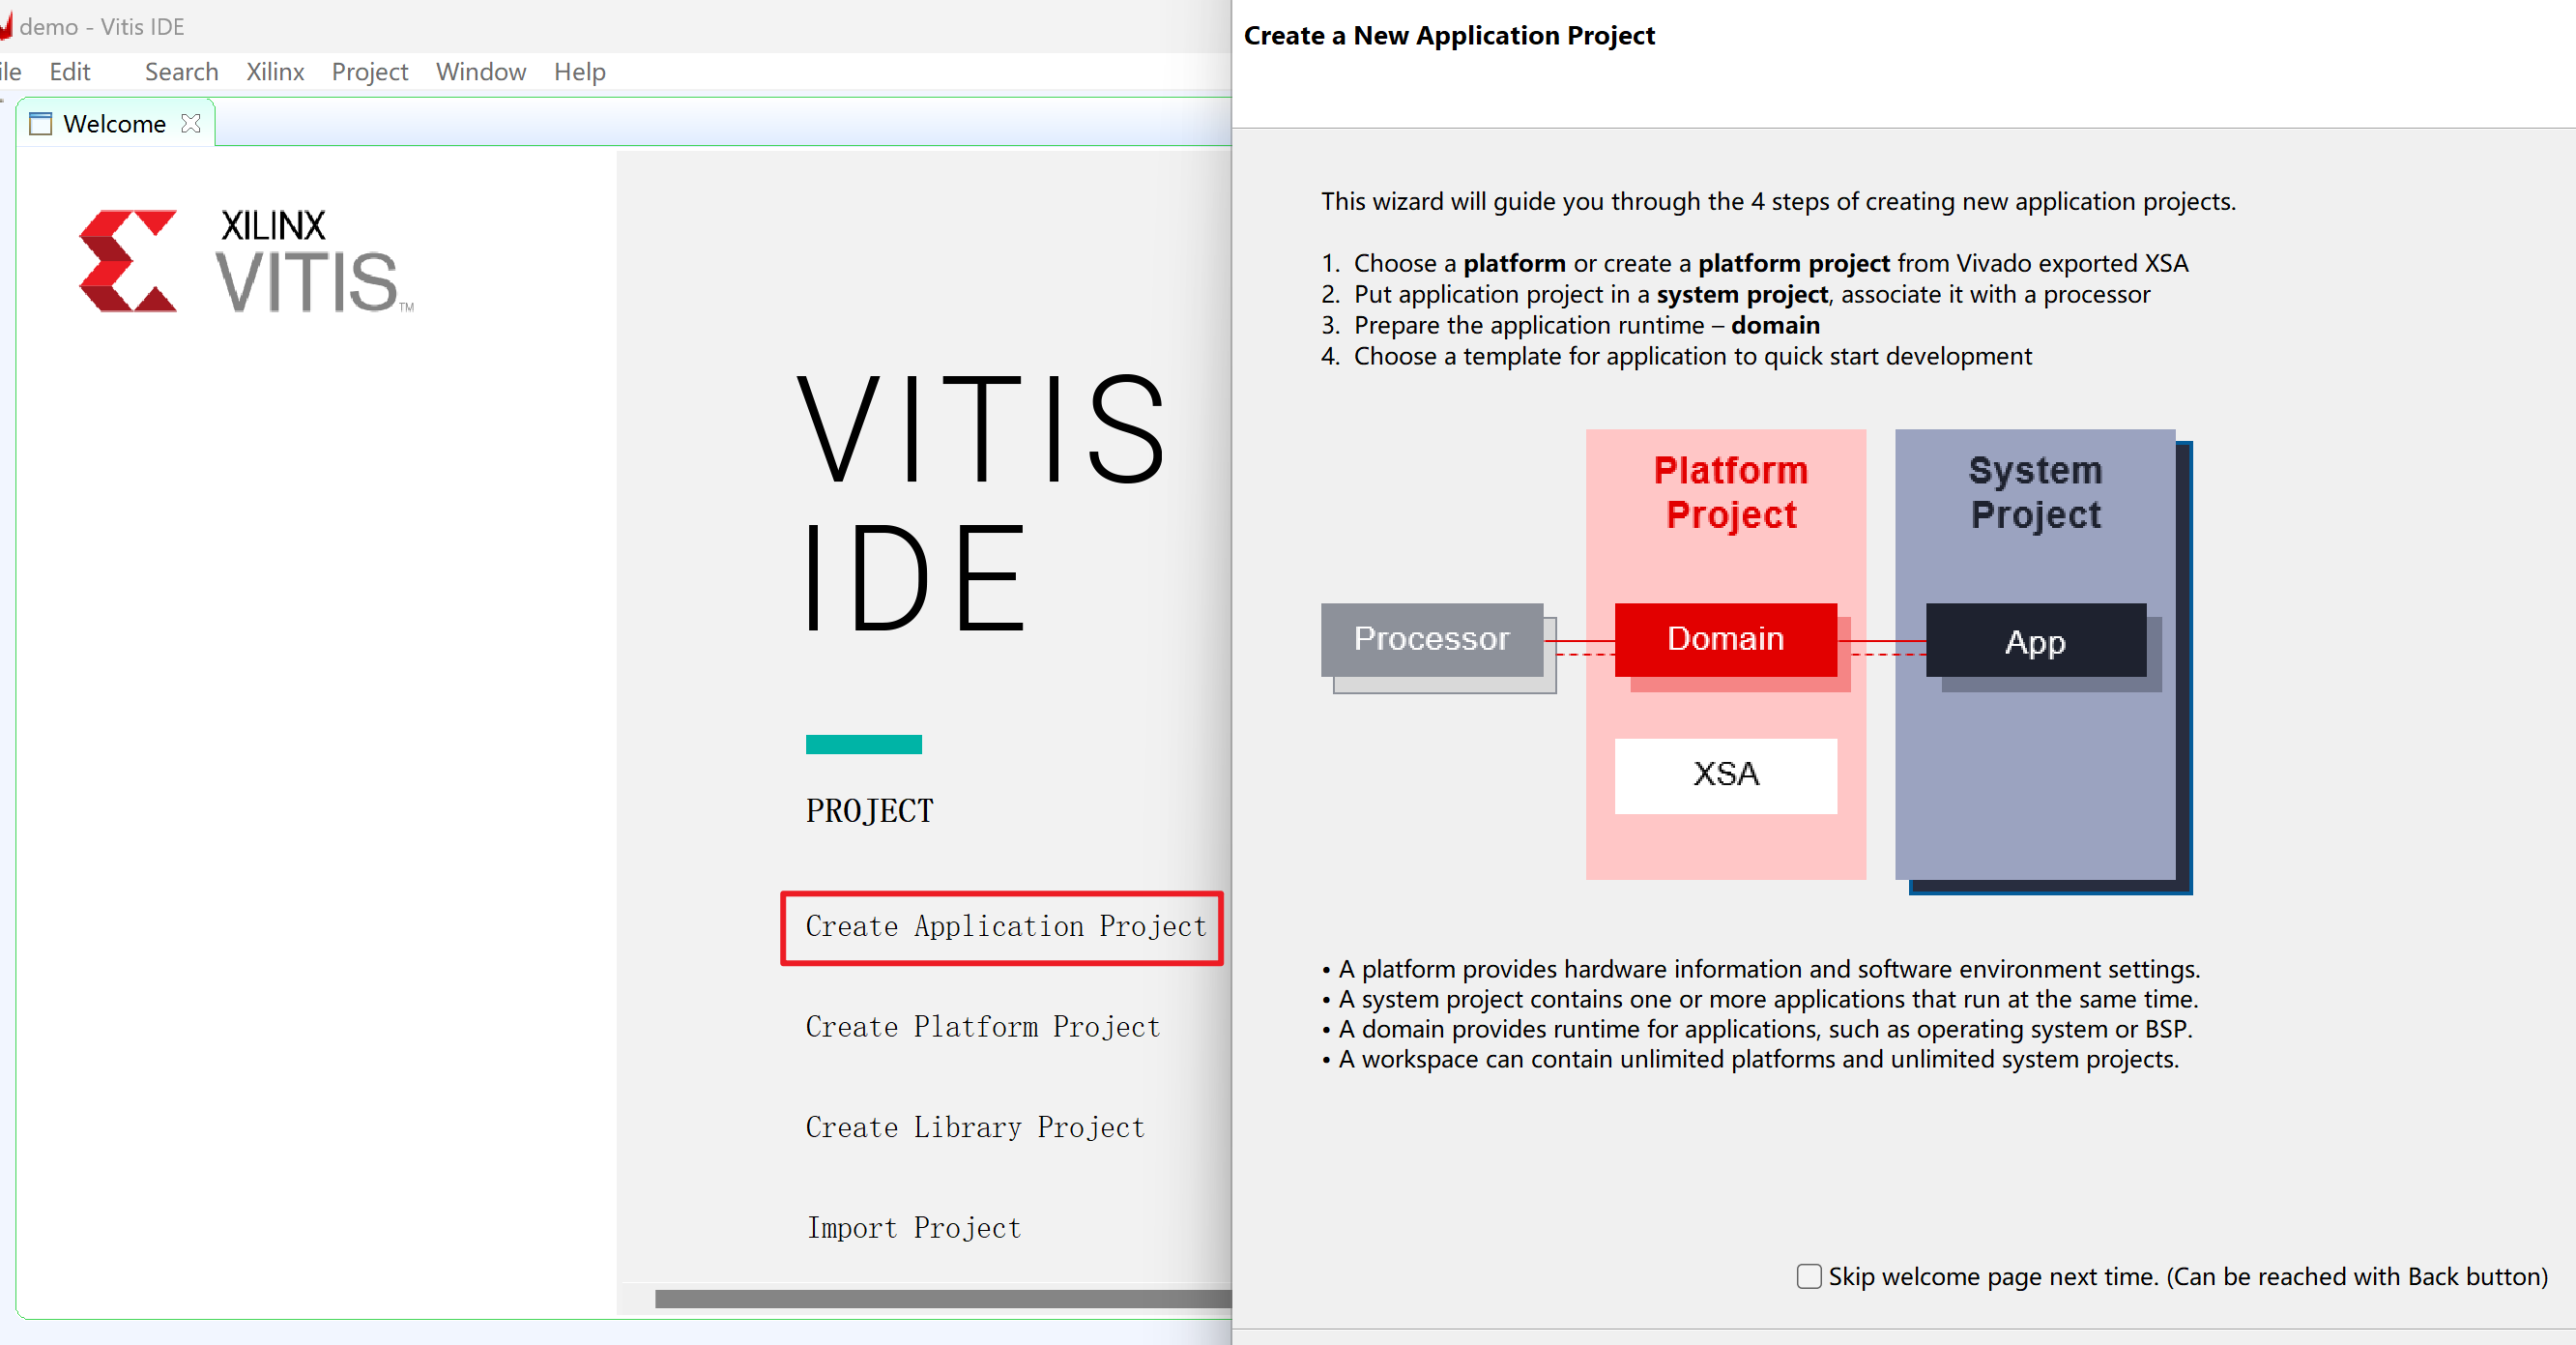Click Create Library Project link
The height and width of the screenshot is (1345, 2576).
pyautogui.click(x=975, y=1127)
